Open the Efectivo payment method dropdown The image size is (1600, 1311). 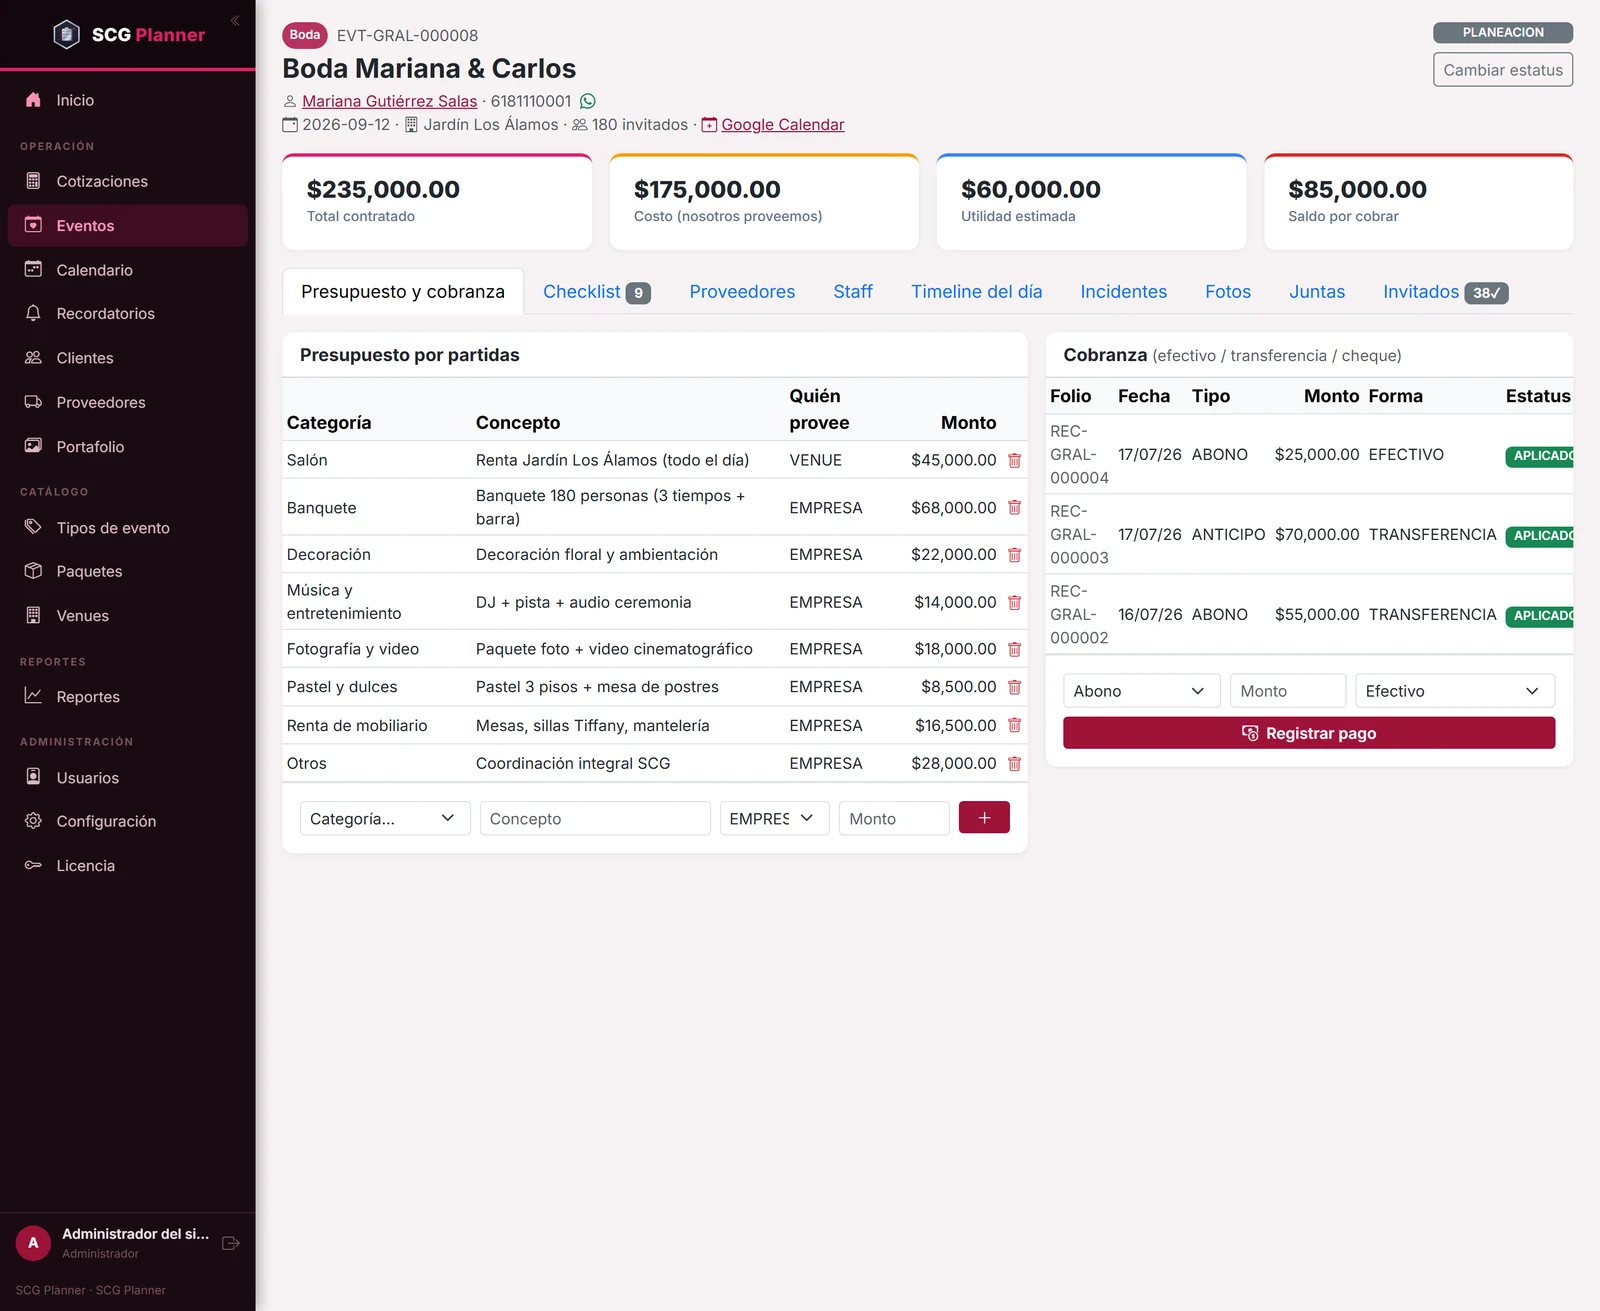[1454, 691]
